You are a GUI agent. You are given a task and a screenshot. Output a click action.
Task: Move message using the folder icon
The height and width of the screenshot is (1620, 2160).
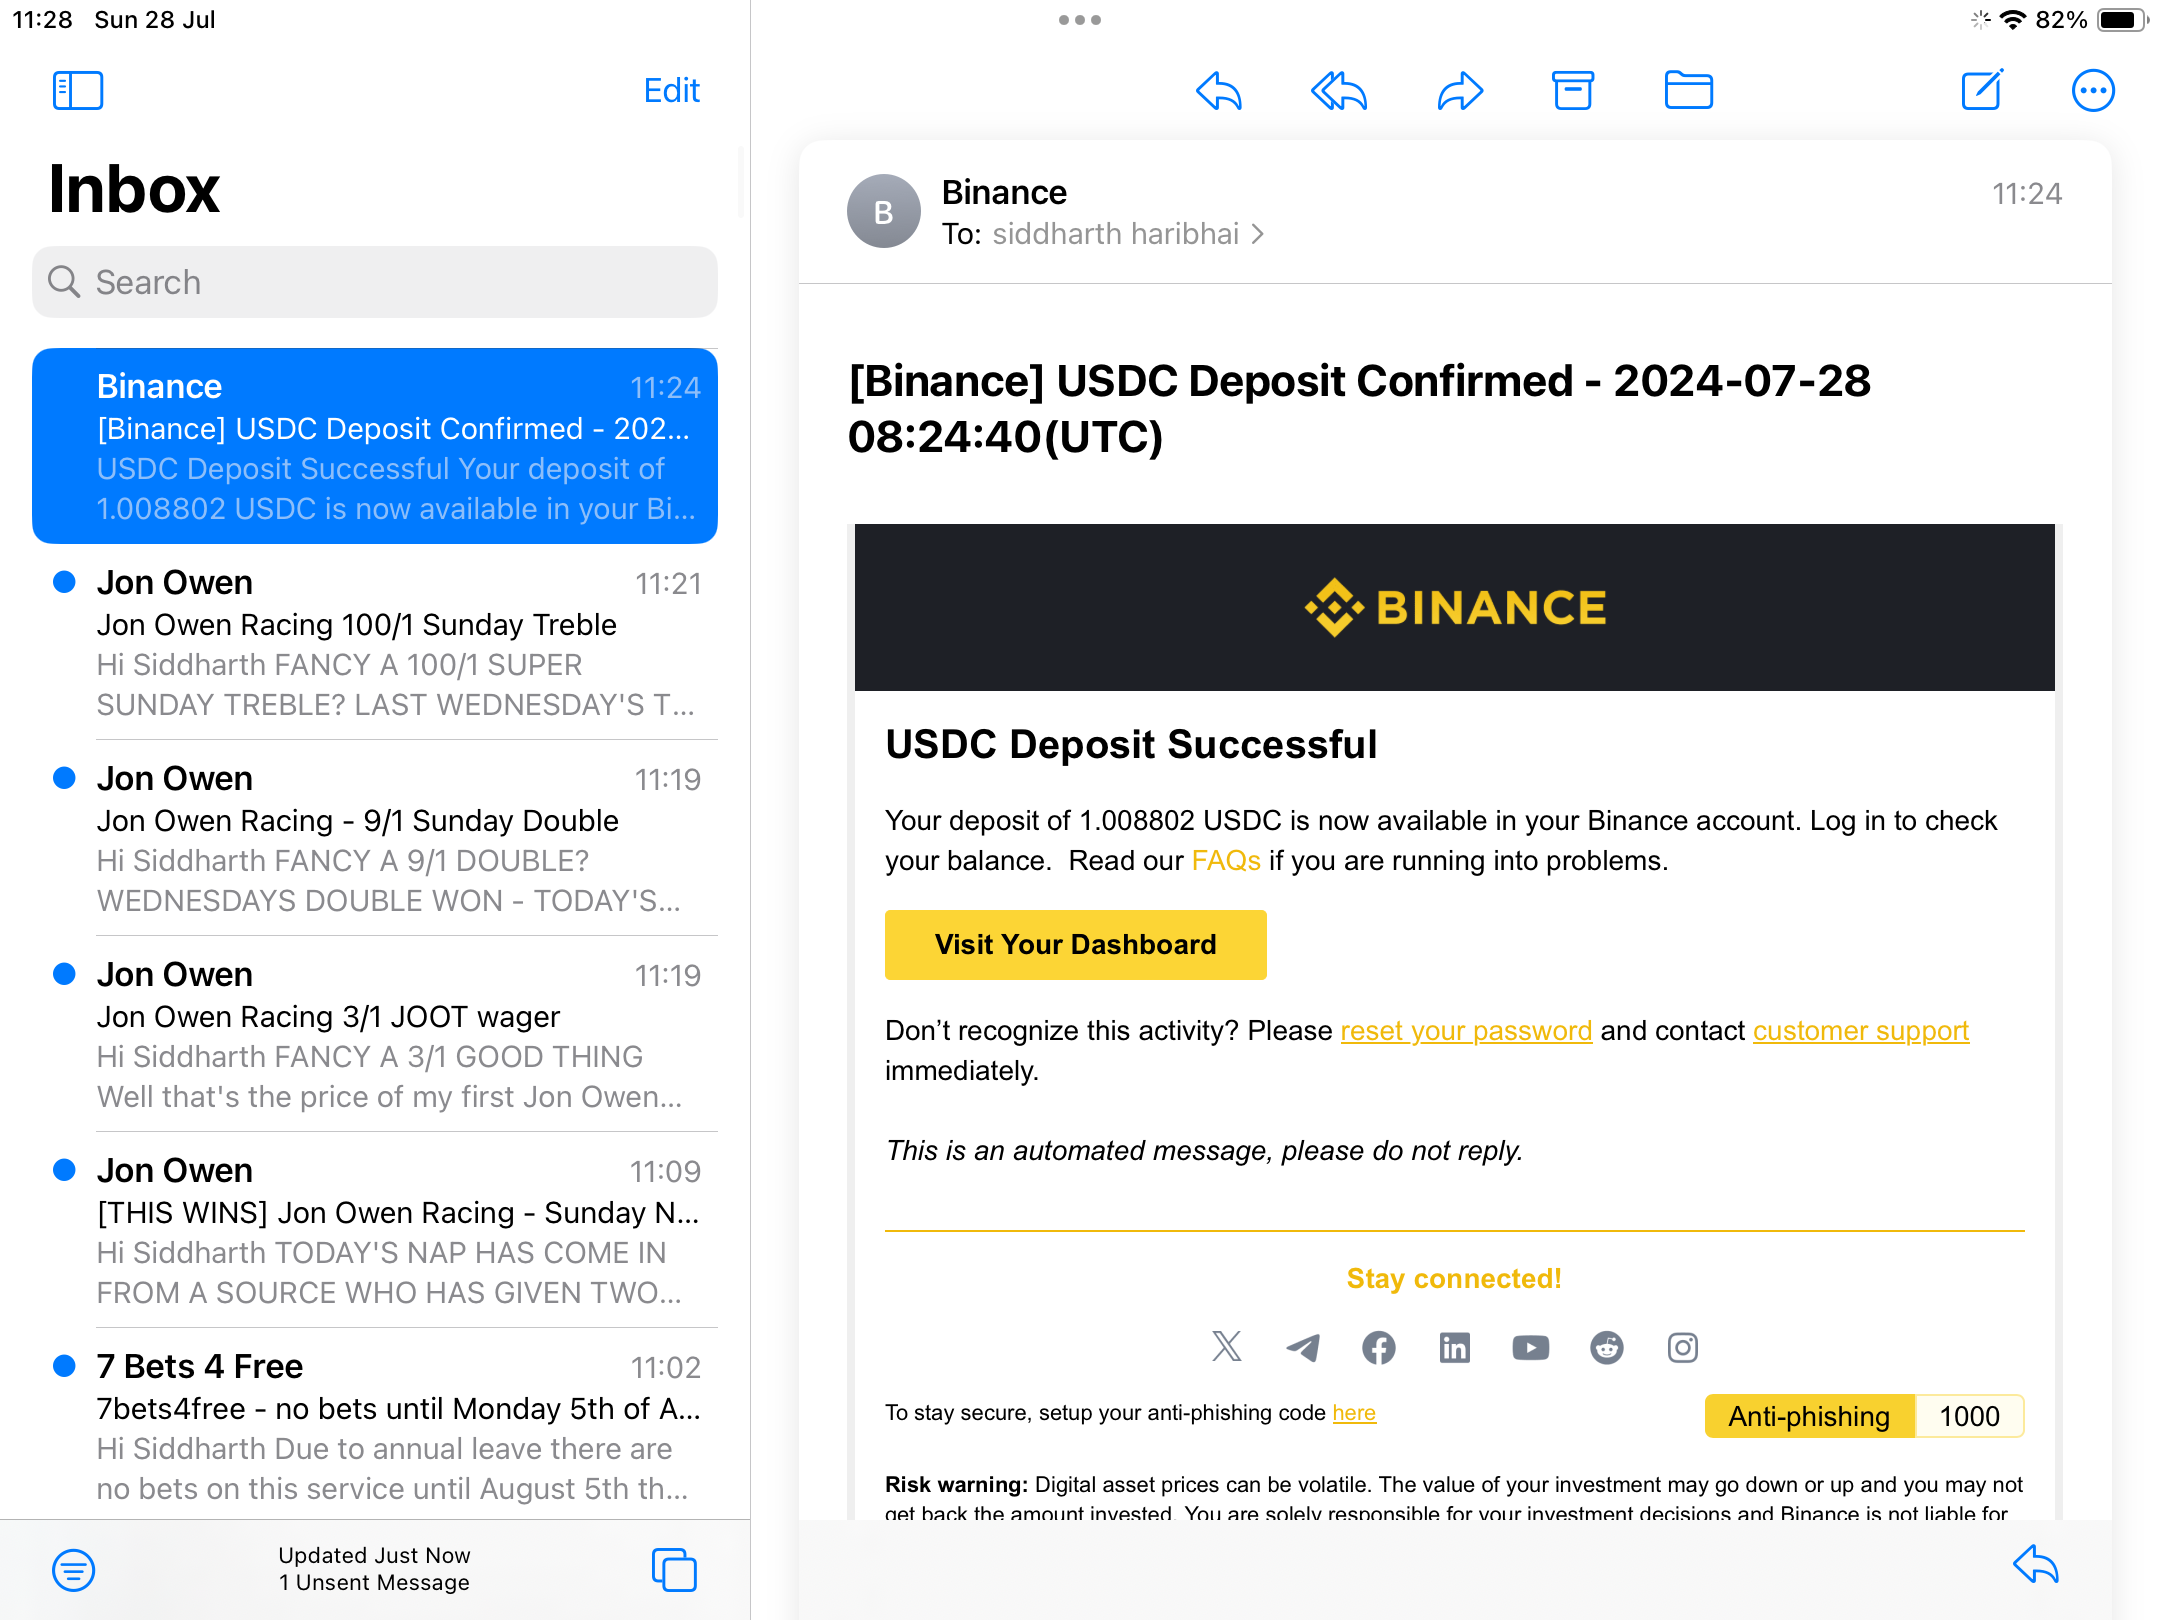coord(1689,91)
